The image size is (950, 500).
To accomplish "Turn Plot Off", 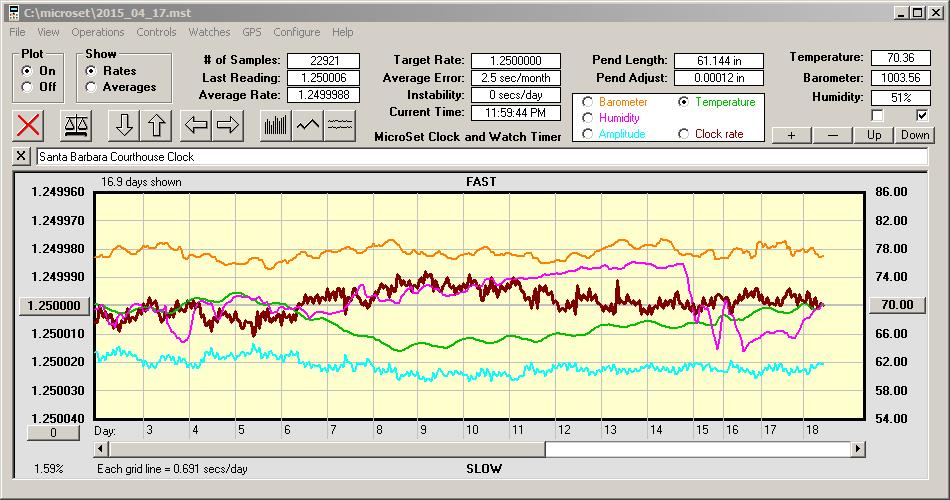I will (x=26, y=87).
